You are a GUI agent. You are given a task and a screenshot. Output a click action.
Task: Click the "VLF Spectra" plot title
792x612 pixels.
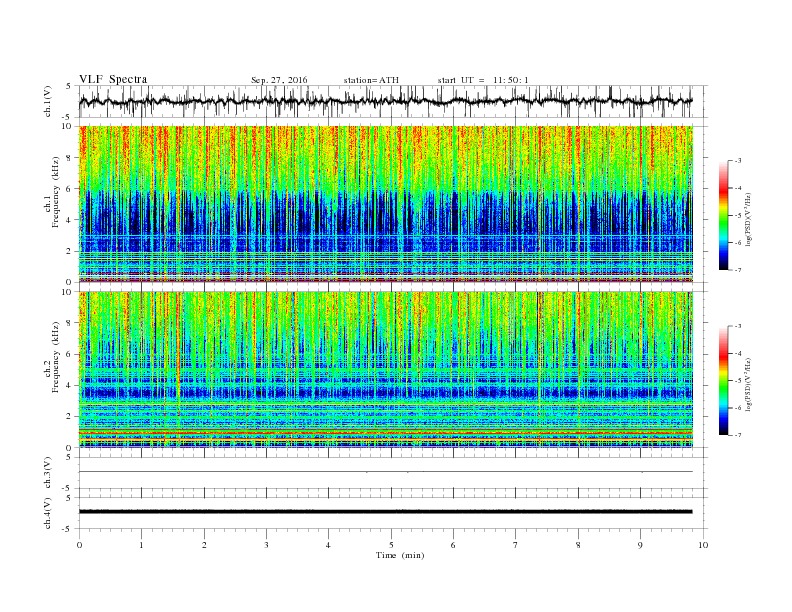tap(113, 79)
